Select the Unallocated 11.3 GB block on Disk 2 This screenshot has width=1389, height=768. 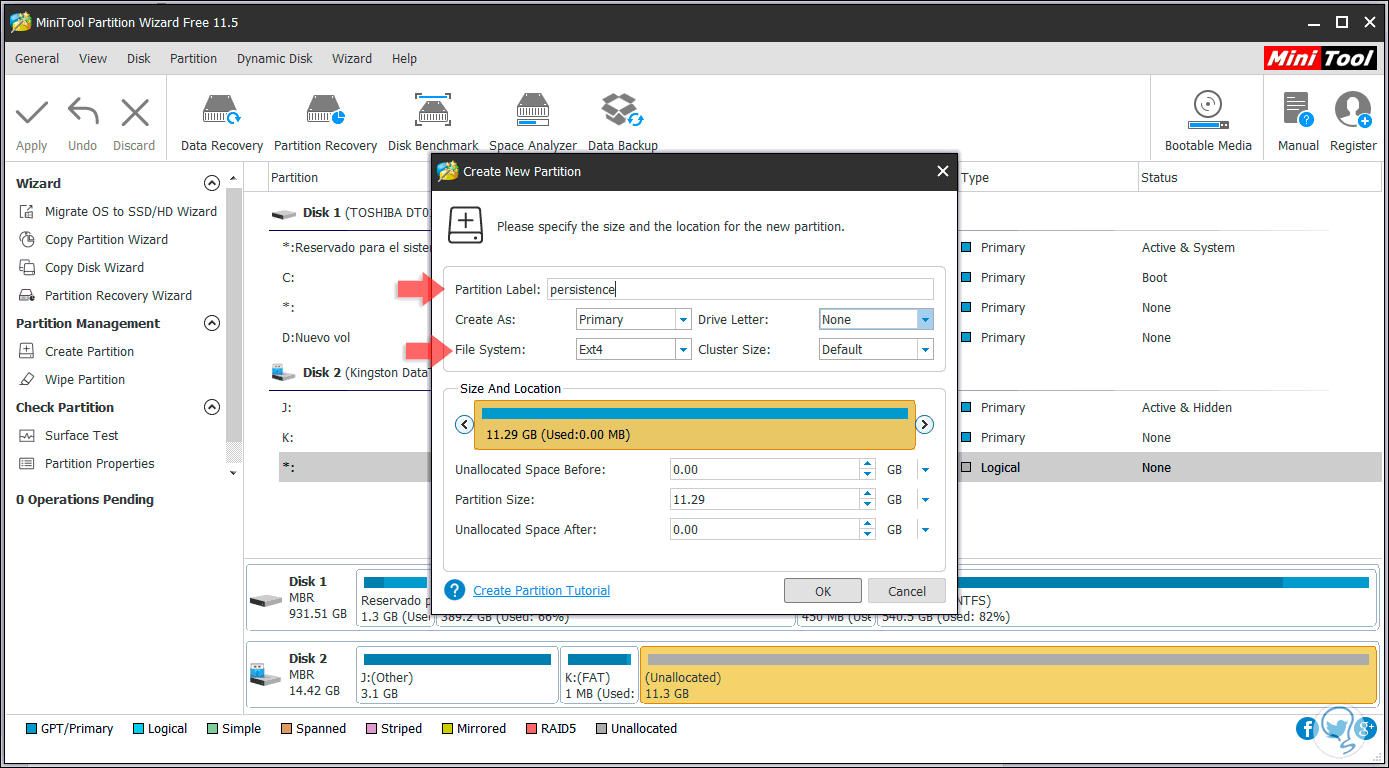(x=1008, y=675)
